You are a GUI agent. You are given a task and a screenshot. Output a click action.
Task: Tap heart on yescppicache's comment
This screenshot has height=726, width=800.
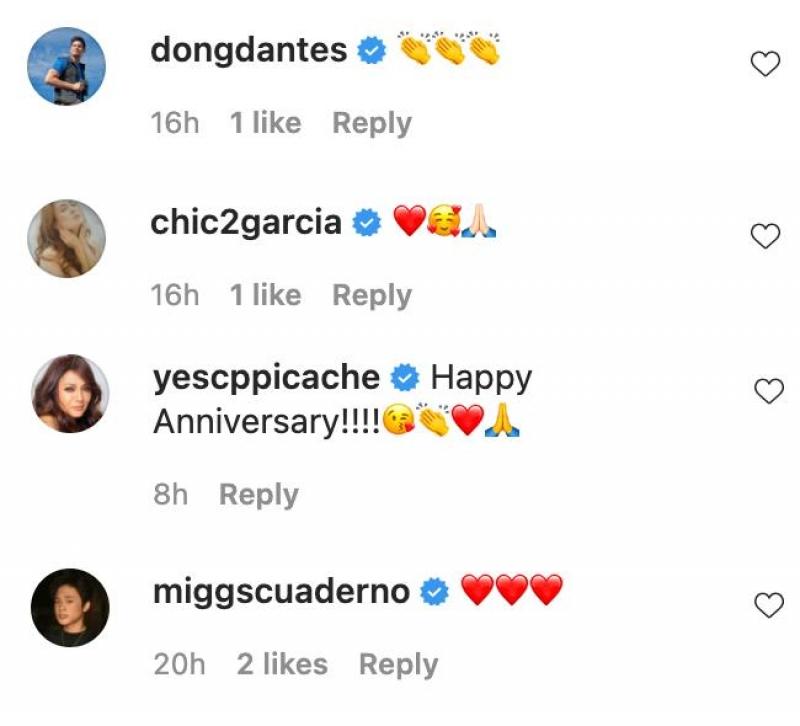point(768,392)
